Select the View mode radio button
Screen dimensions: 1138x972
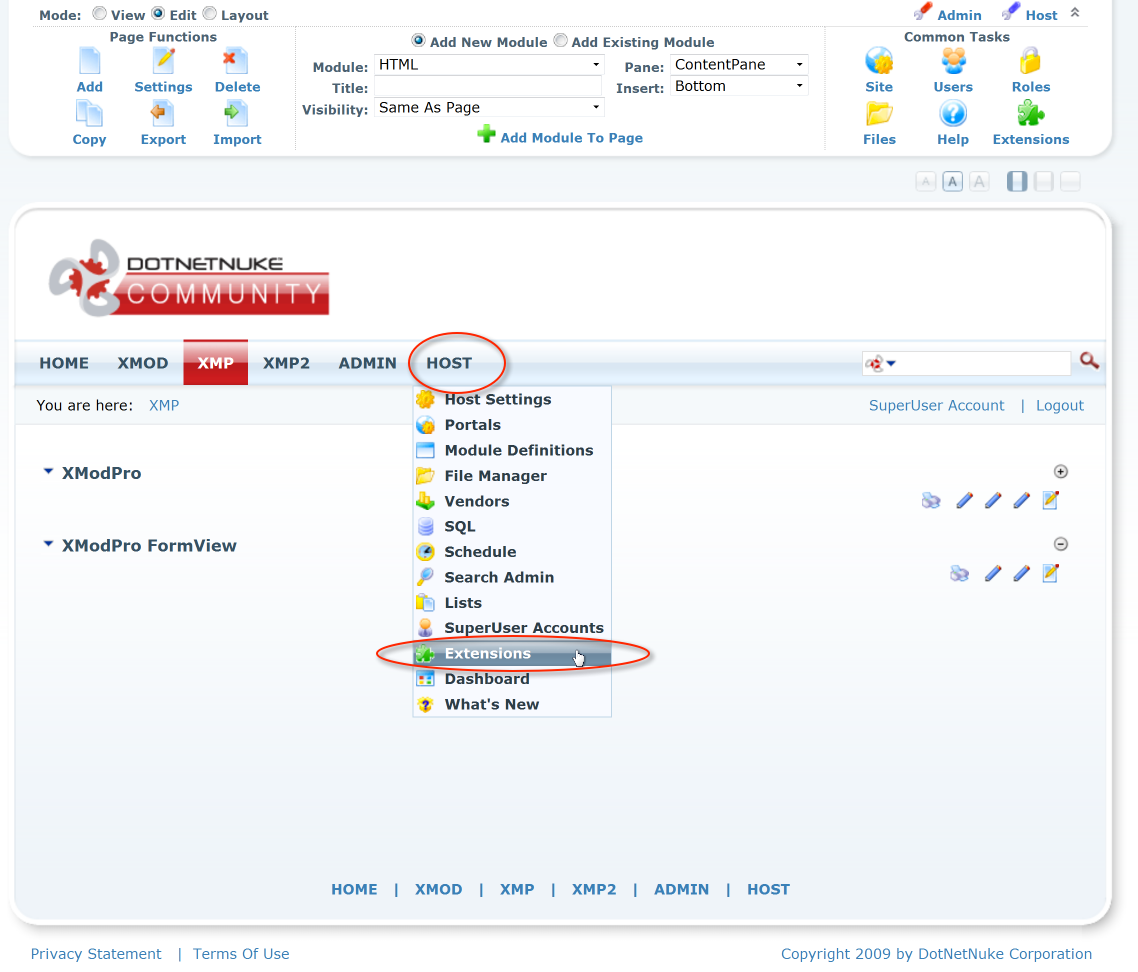(x=99, y=13)
